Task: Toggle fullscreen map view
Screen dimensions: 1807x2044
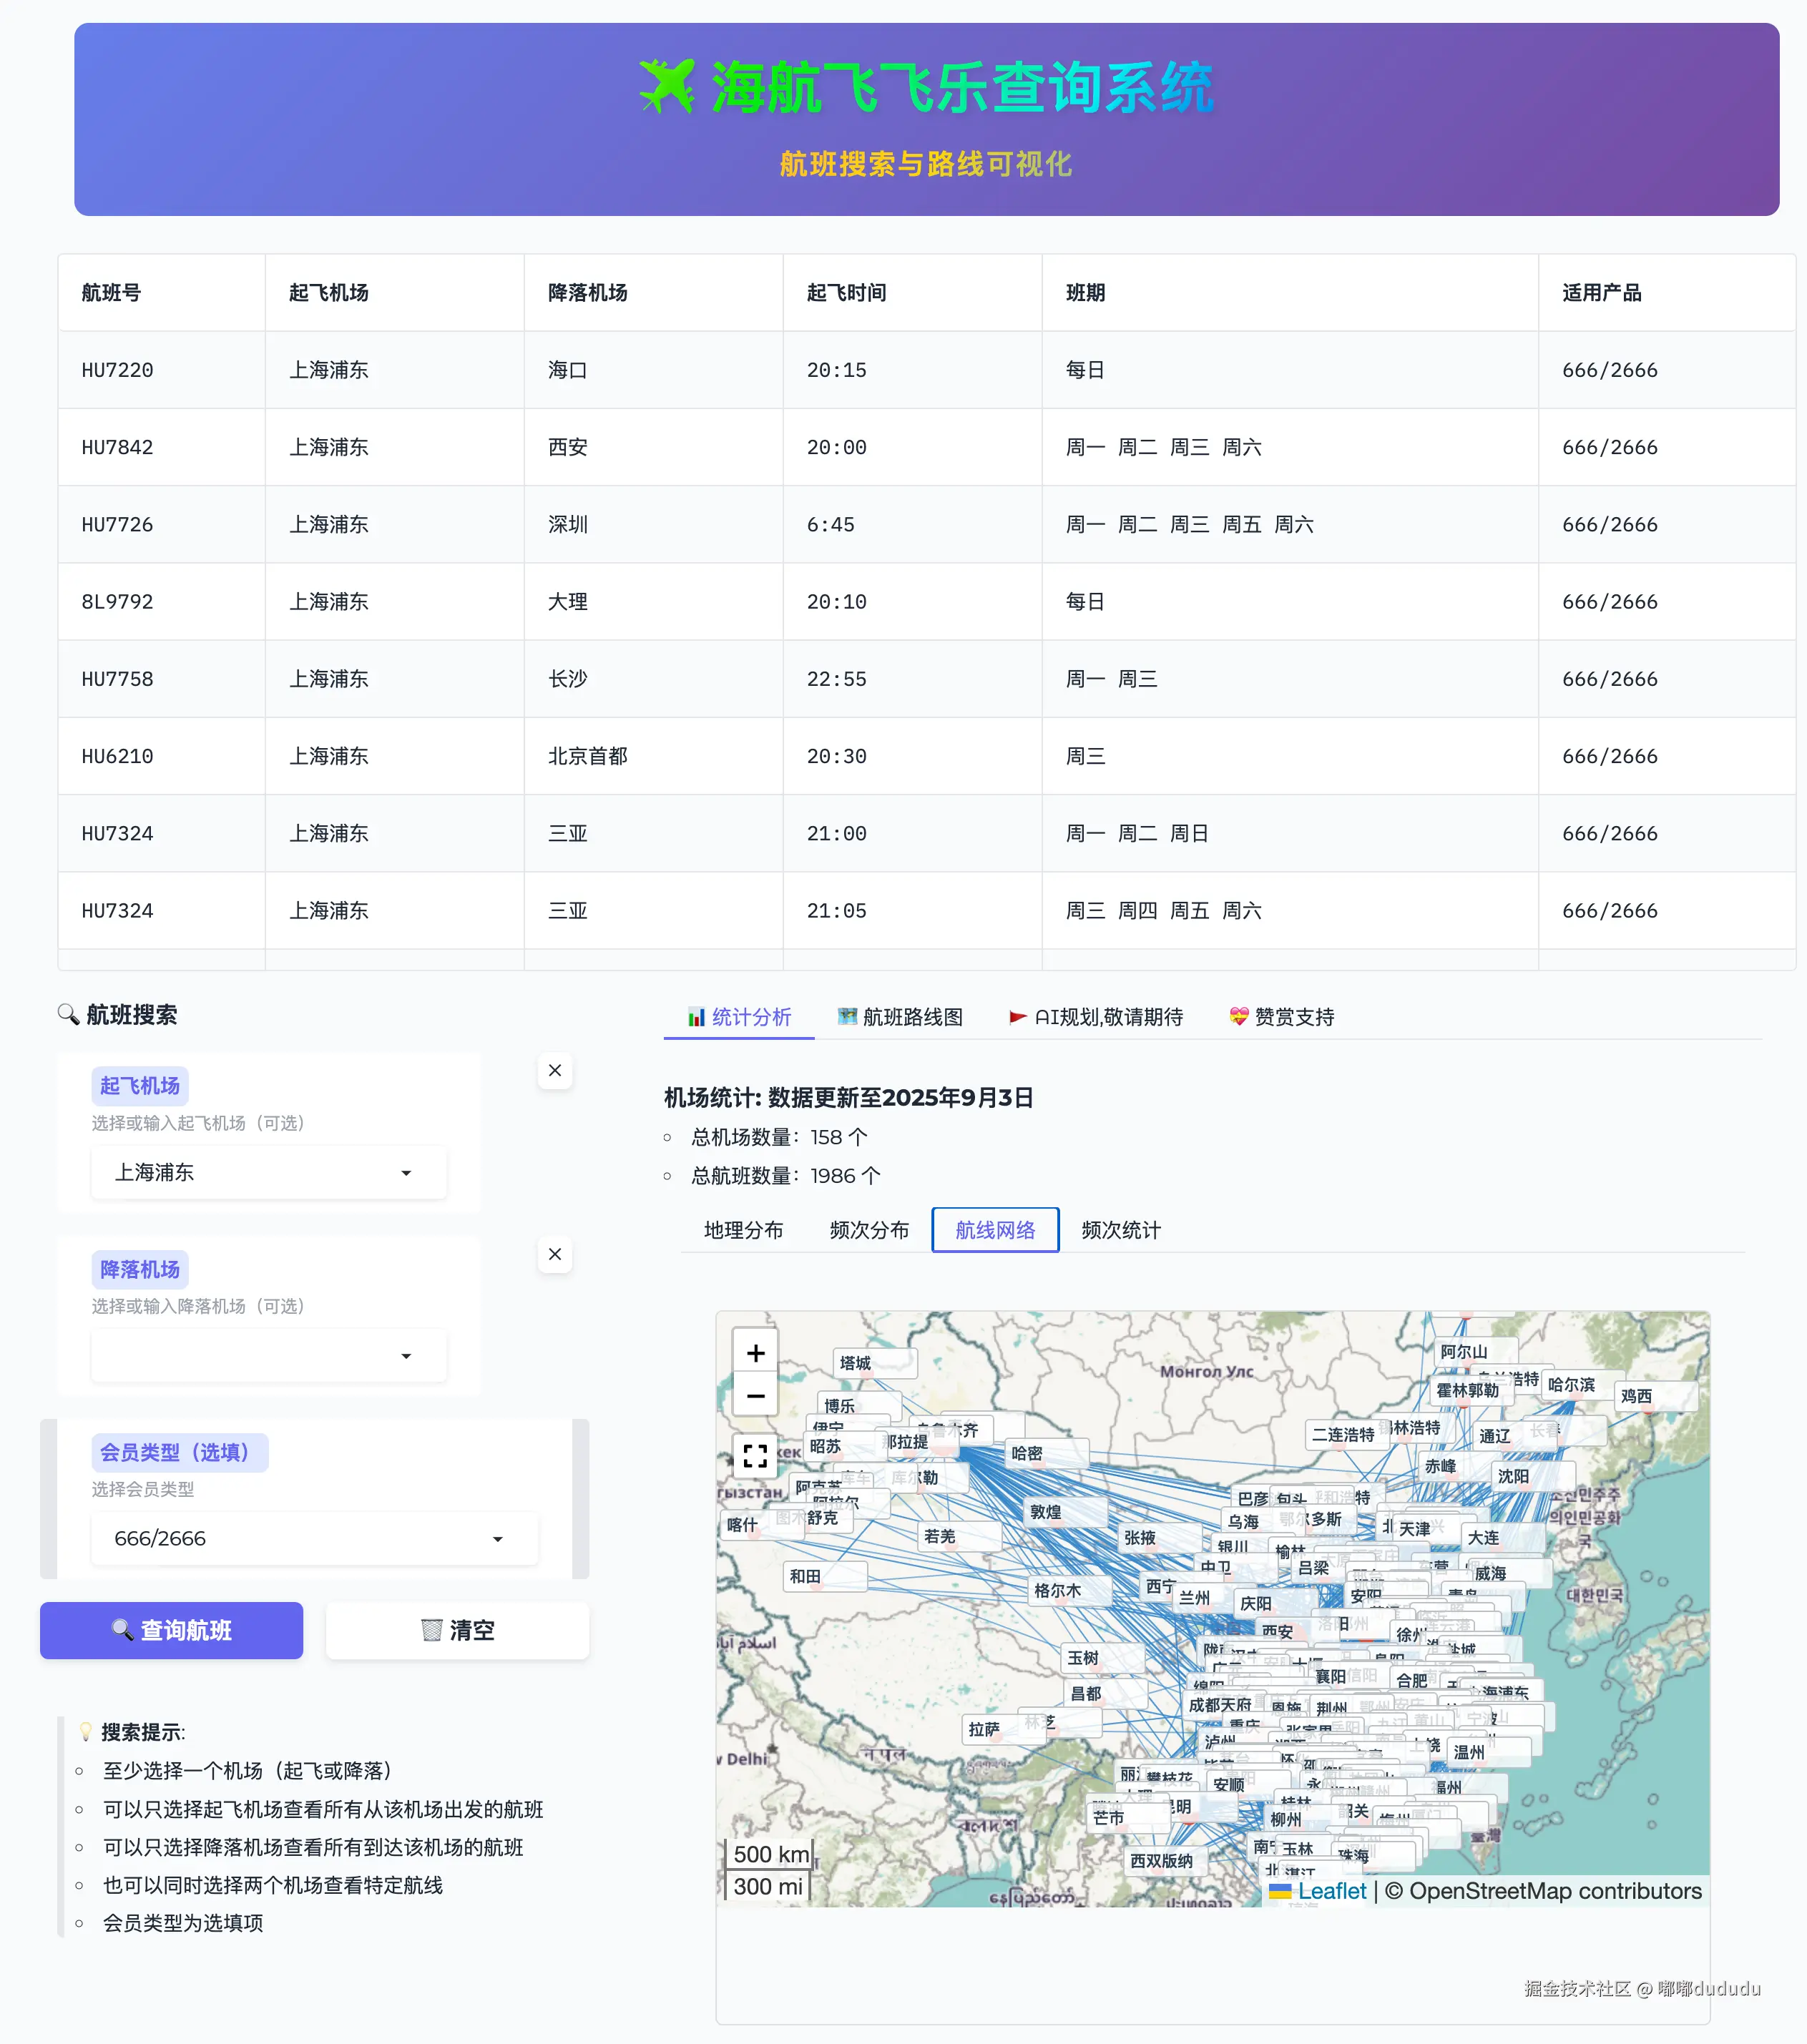Action: pyautogui.click(x=755, y=1455)
